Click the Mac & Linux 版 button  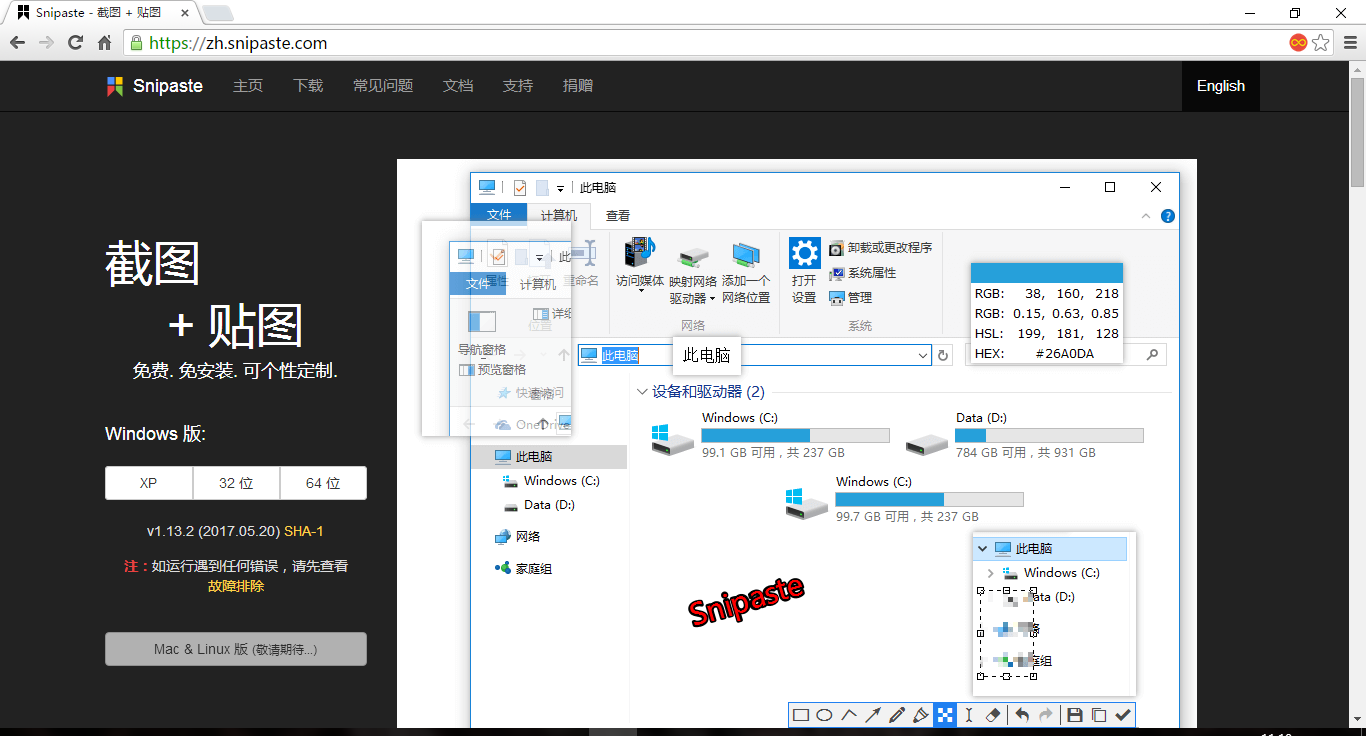pos(236,649)
